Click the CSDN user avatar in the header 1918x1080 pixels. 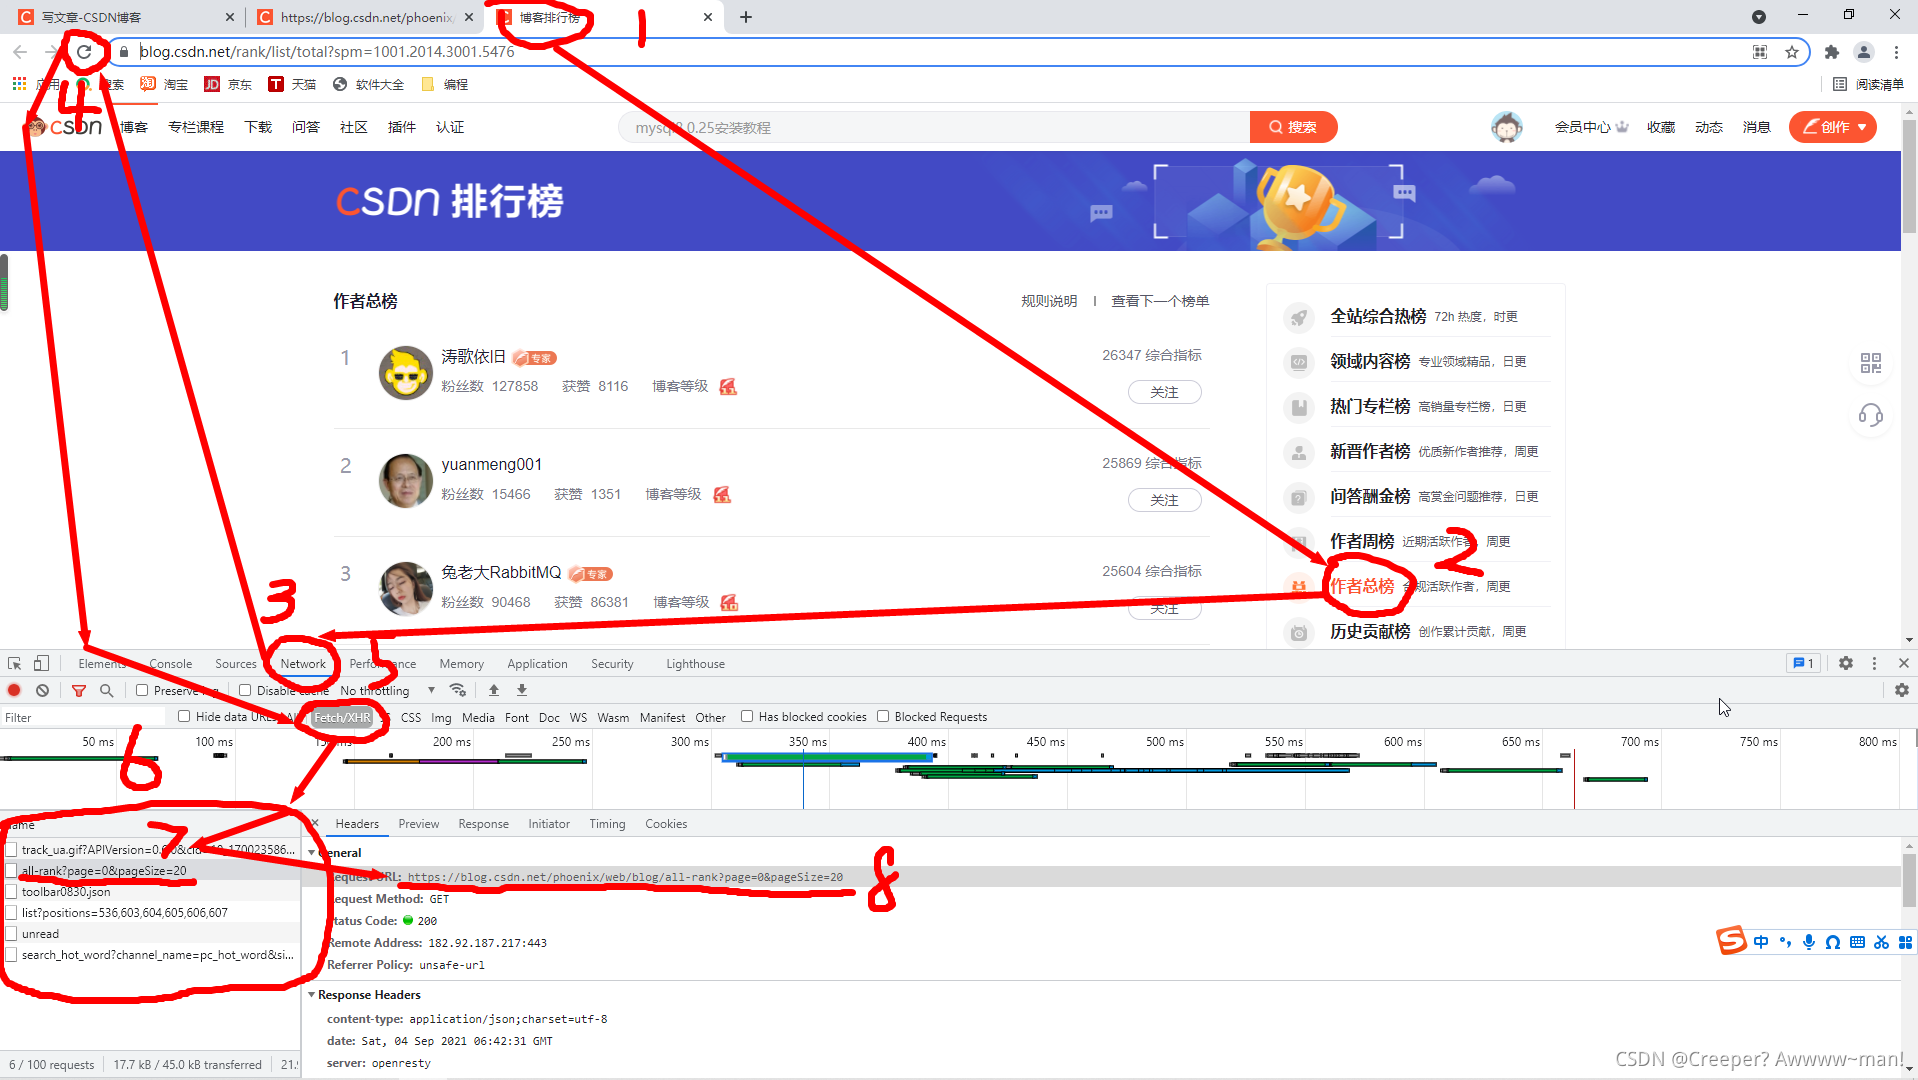(x=1507, y=127)
